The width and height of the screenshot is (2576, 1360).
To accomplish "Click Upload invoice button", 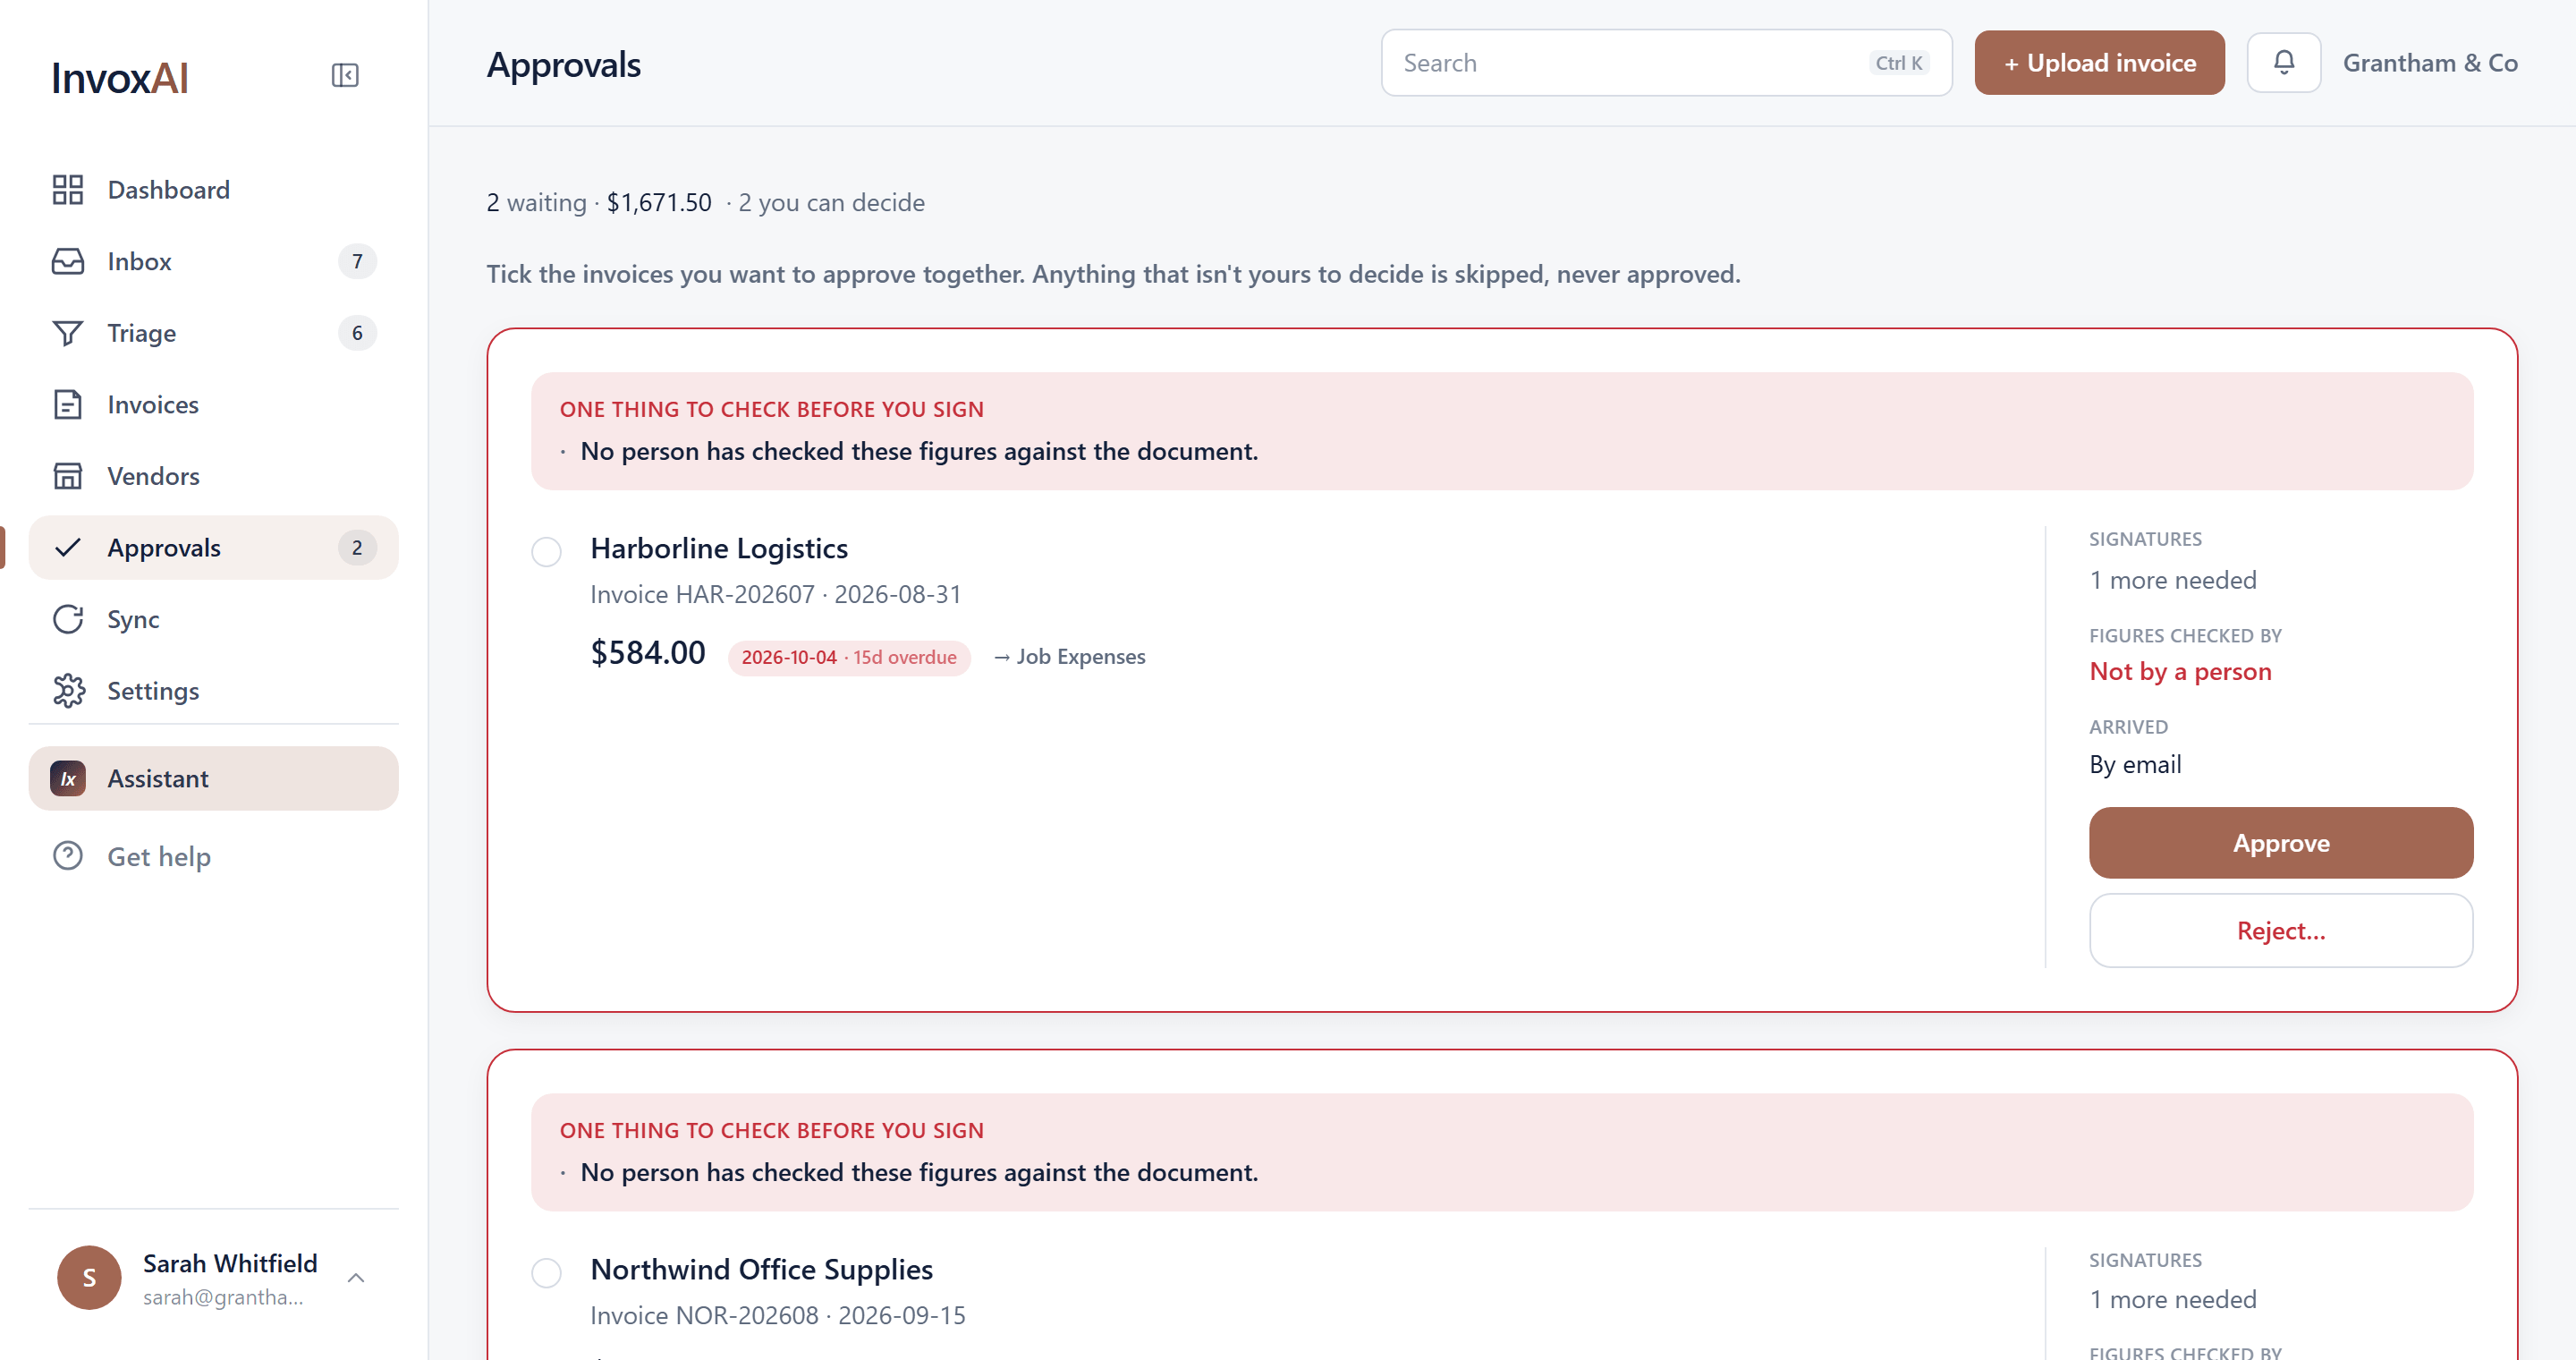I will tap(2099, 63).
